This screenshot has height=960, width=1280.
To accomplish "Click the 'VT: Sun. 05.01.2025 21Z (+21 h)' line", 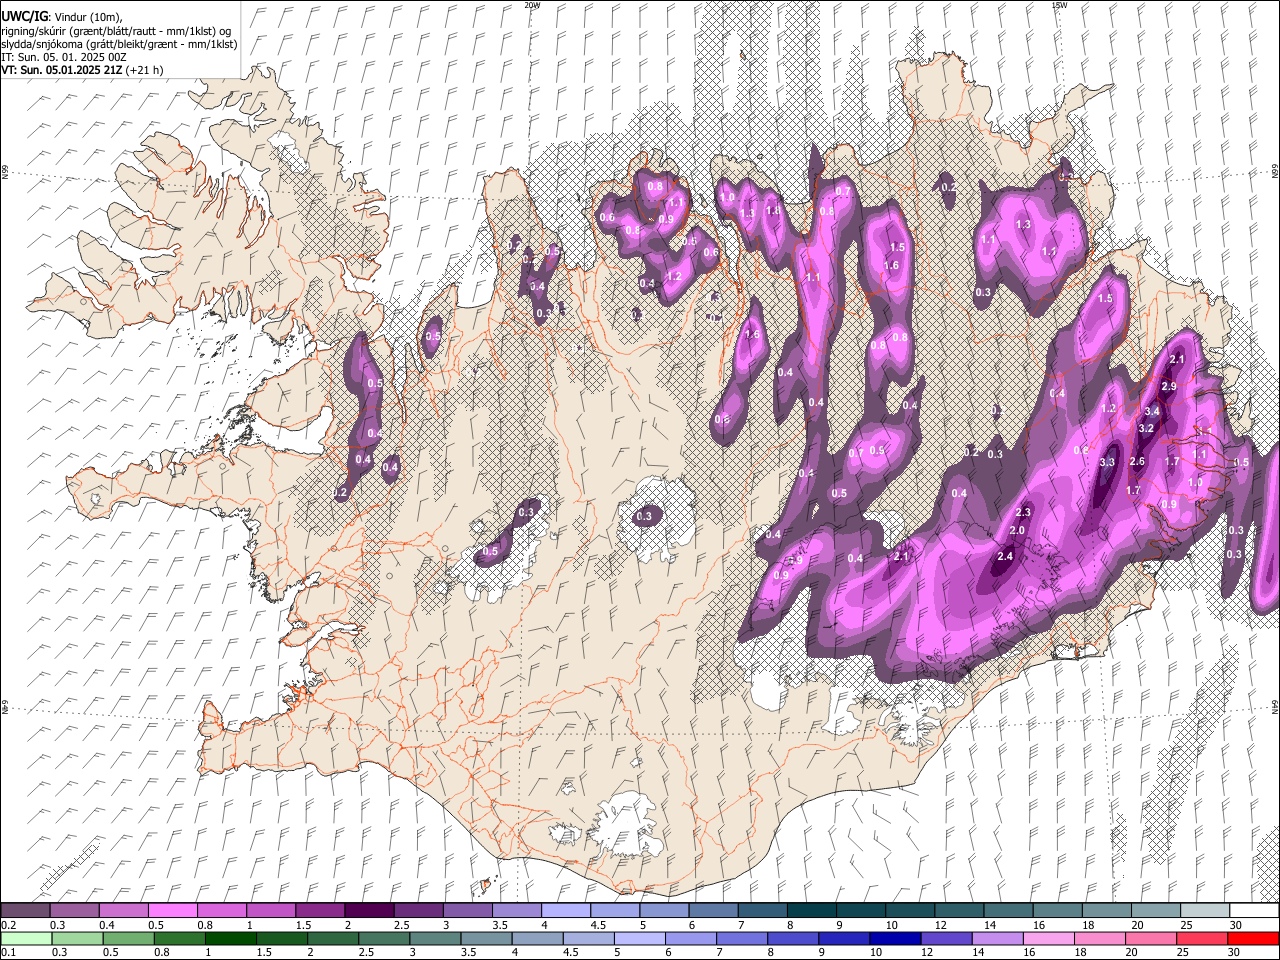I will pos(82,70).
